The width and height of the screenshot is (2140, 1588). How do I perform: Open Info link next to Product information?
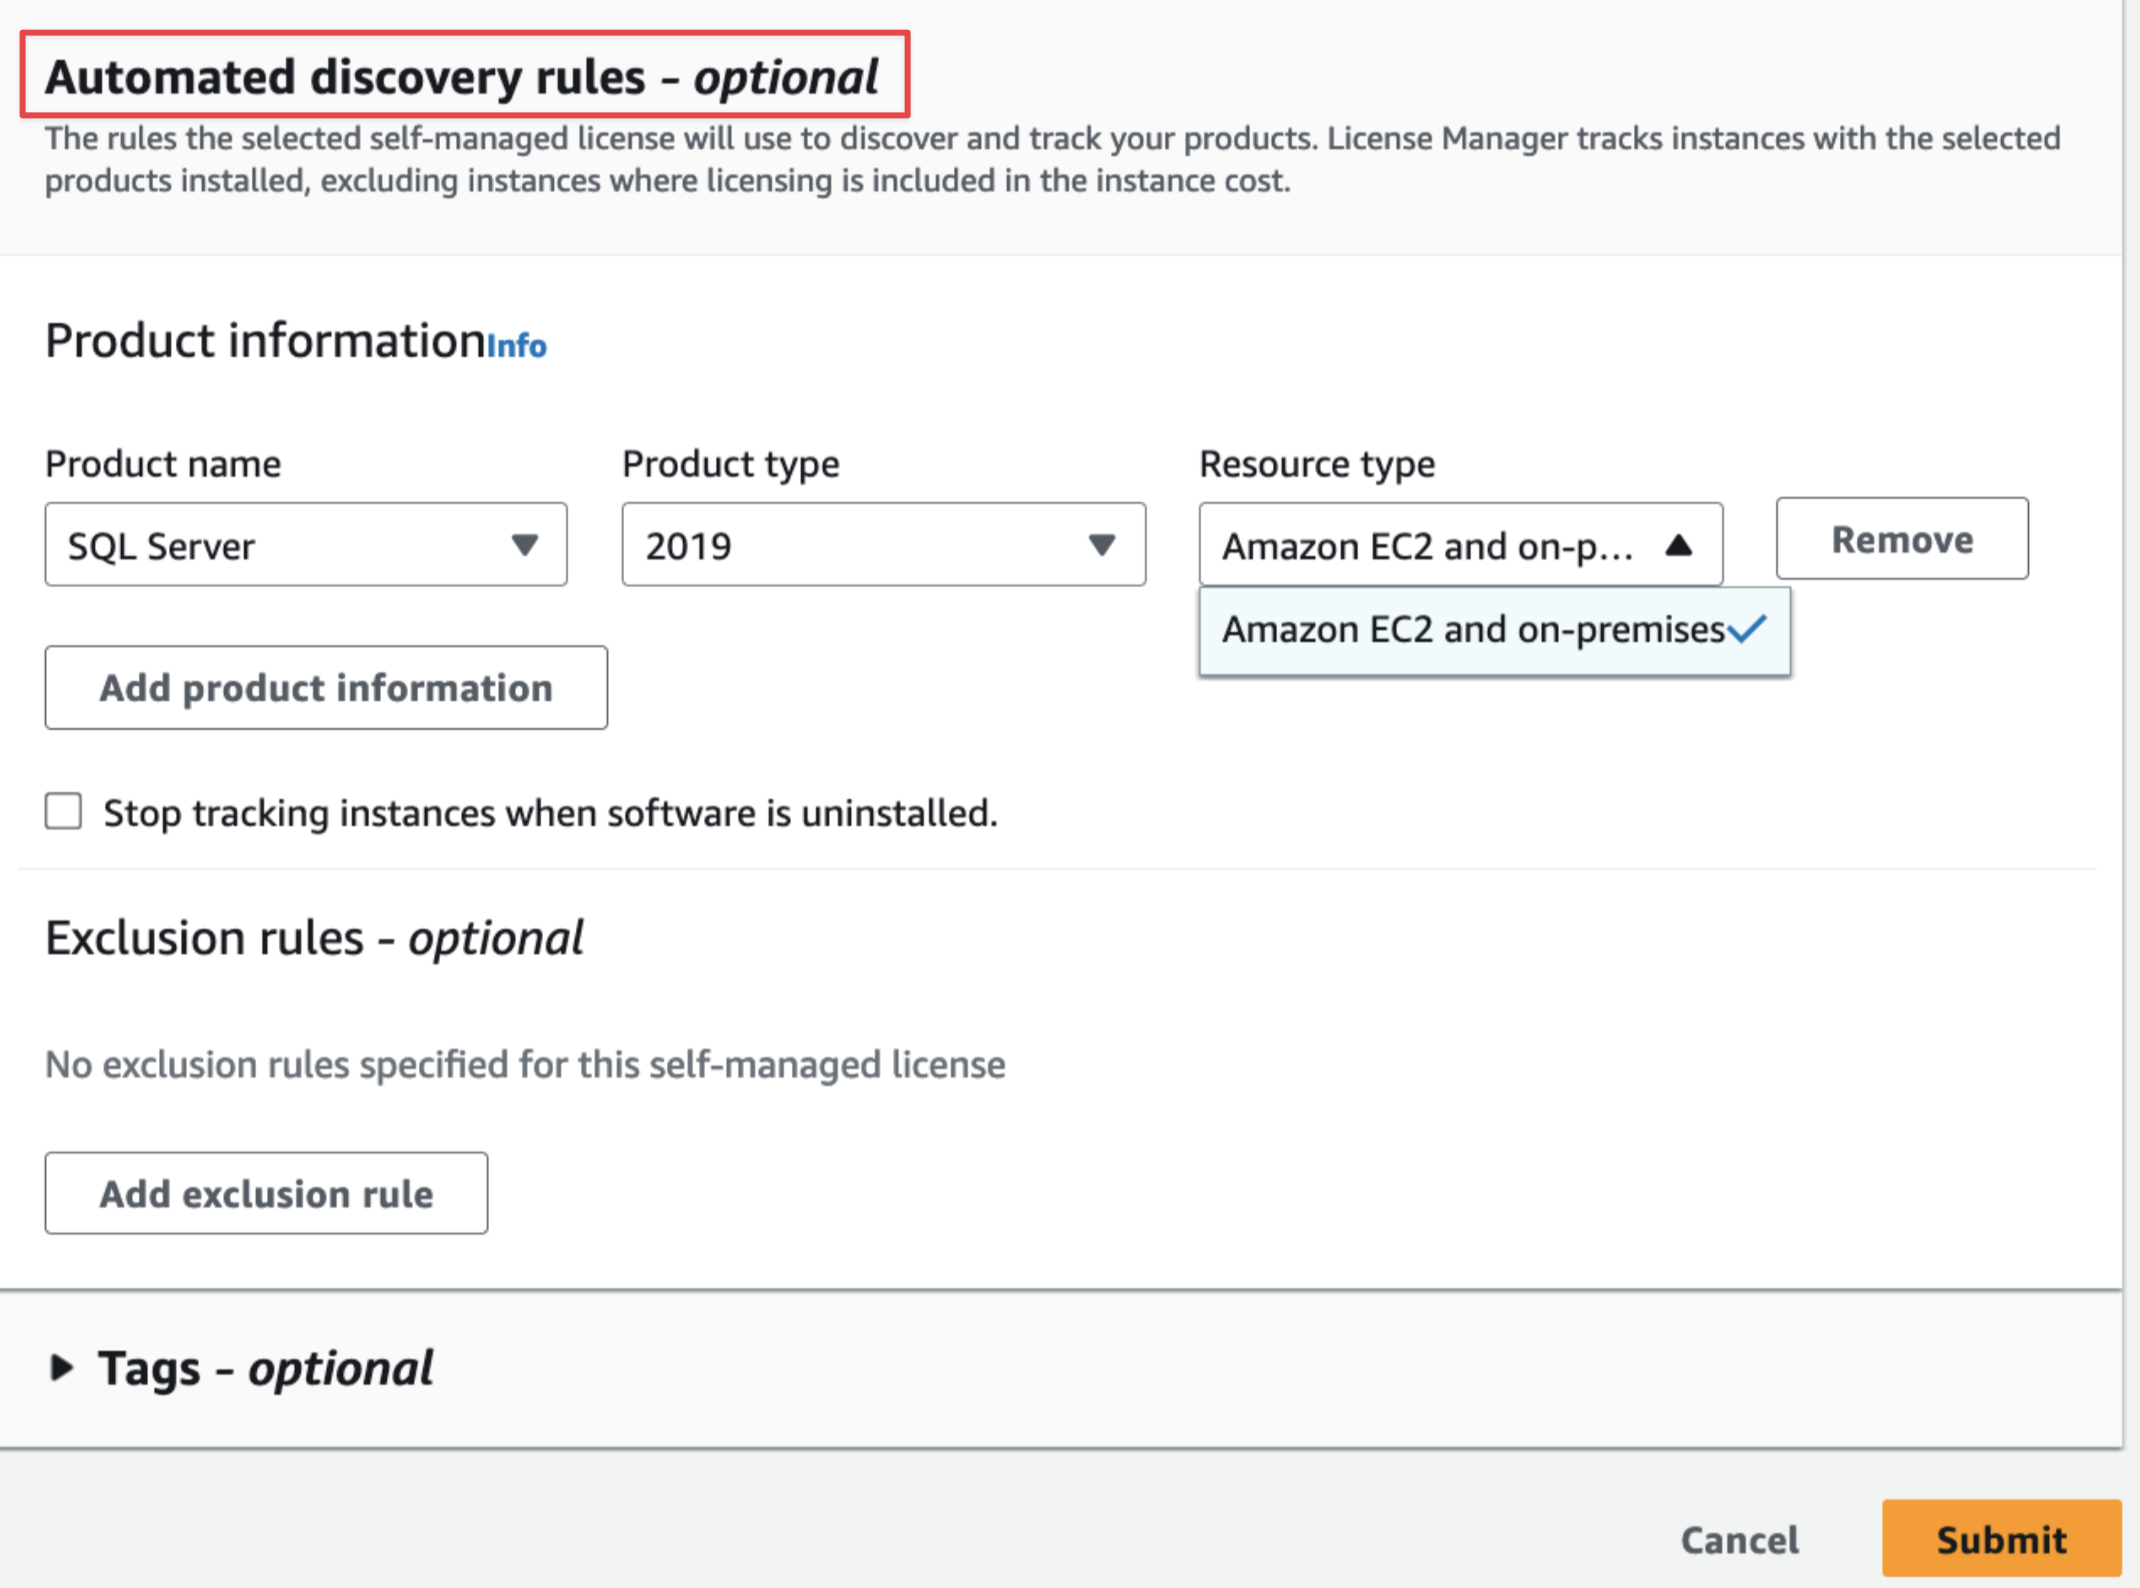click(x=517, y=346)
